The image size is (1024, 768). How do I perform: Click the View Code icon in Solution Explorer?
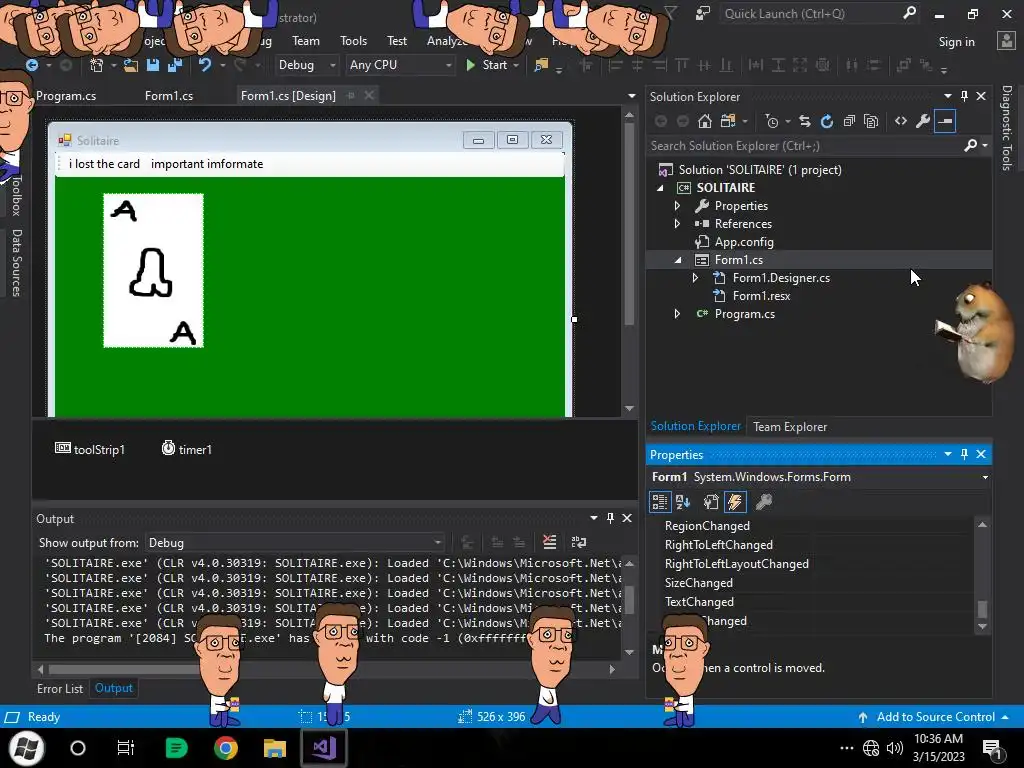(x=901, y=121)
